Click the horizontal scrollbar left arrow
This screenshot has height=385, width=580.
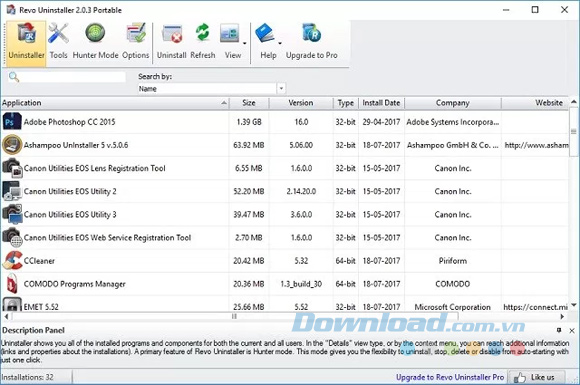tap(6, 317)
